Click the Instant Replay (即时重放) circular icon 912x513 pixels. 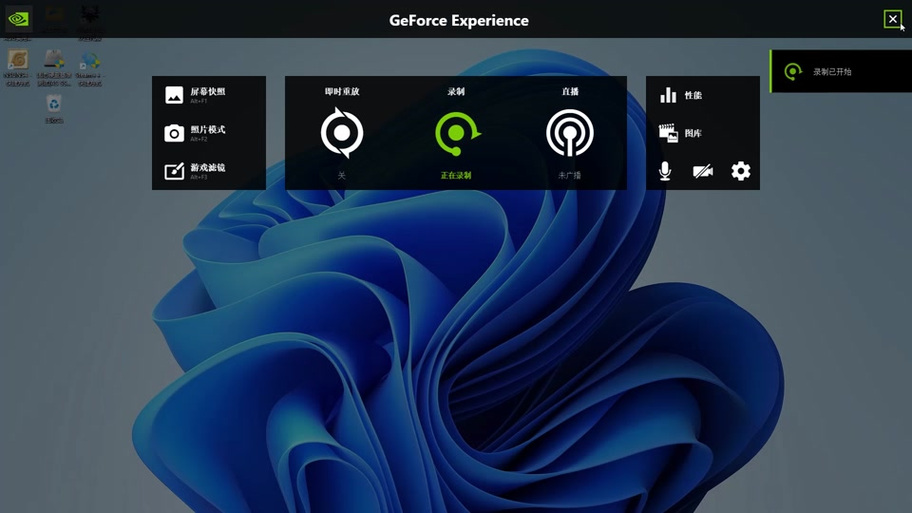(342, 133)
